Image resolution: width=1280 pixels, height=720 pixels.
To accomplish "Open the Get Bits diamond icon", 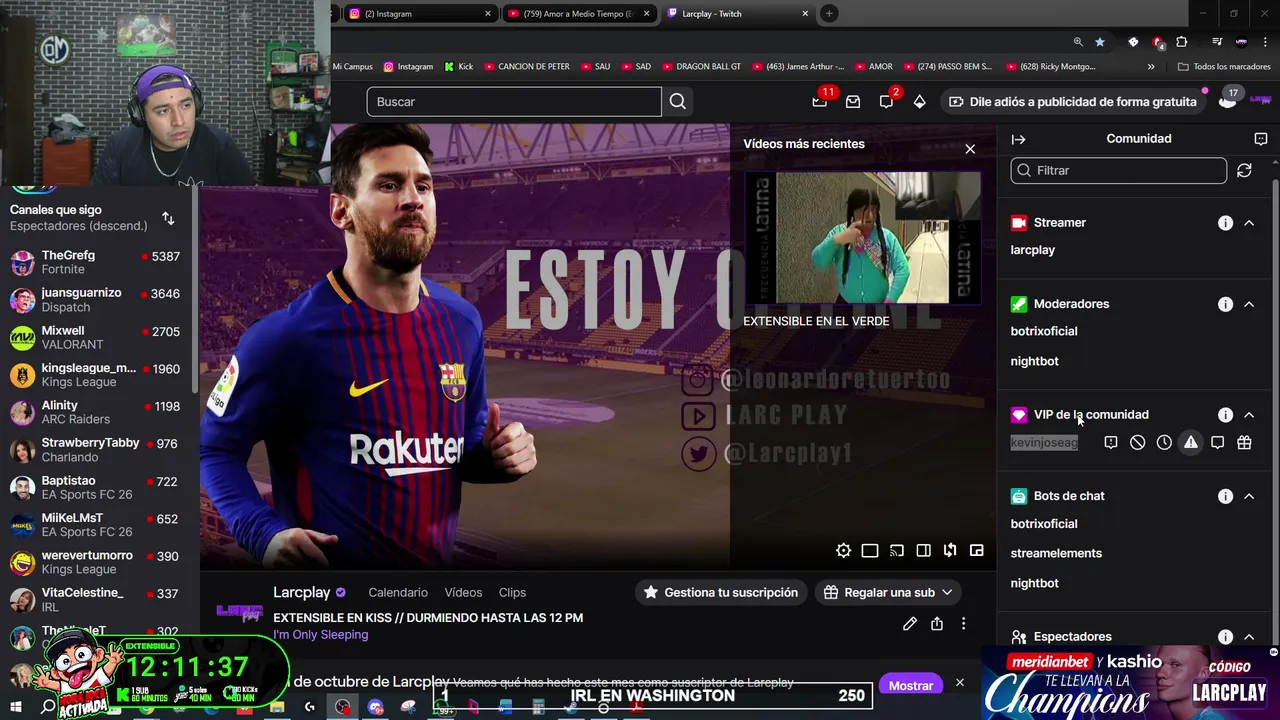I will click(x=919, y=102).
